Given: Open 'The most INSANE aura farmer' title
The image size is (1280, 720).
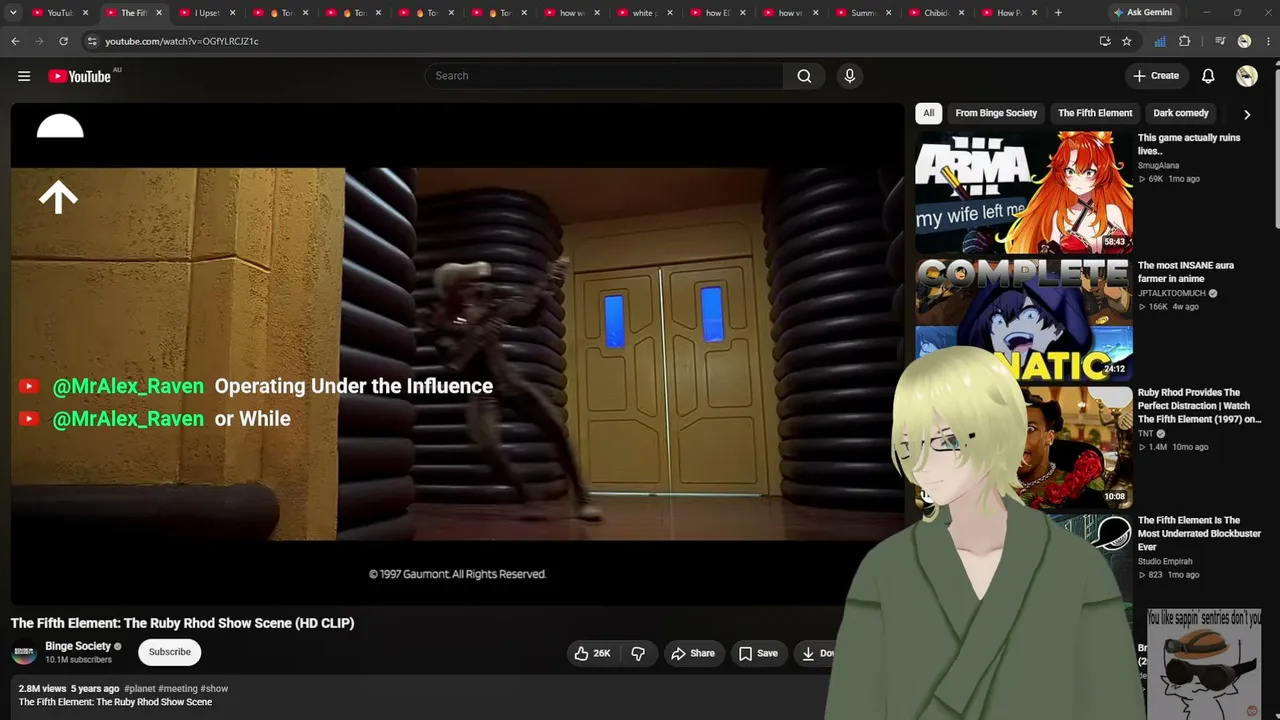Looking at the screenshot, I should (x=1186, y=272).
